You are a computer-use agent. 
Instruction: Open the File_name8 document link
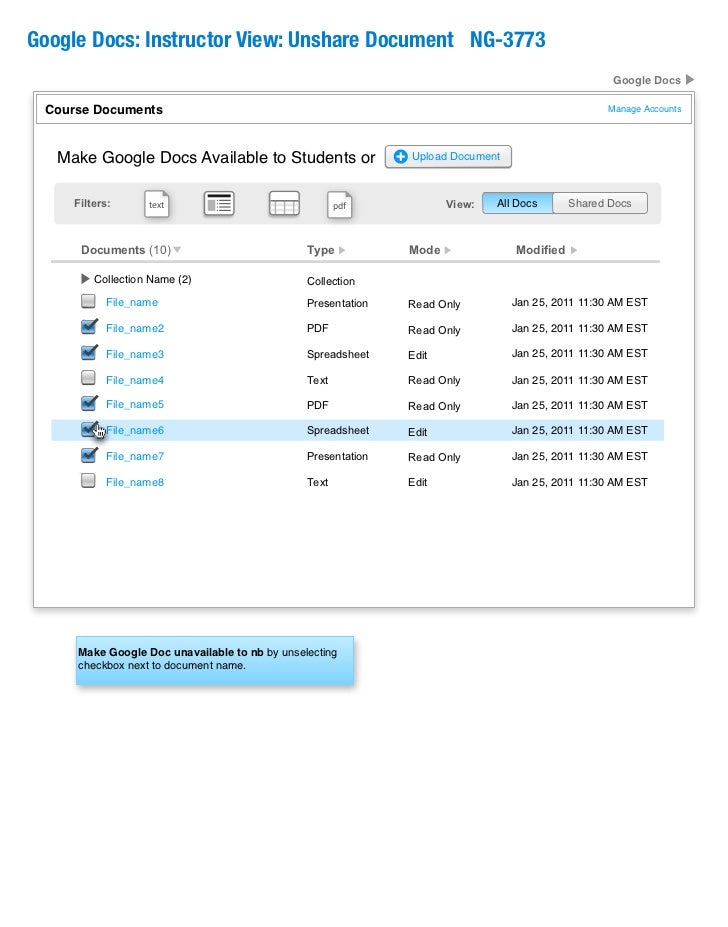pyautogui.click(x=135, y=482)
